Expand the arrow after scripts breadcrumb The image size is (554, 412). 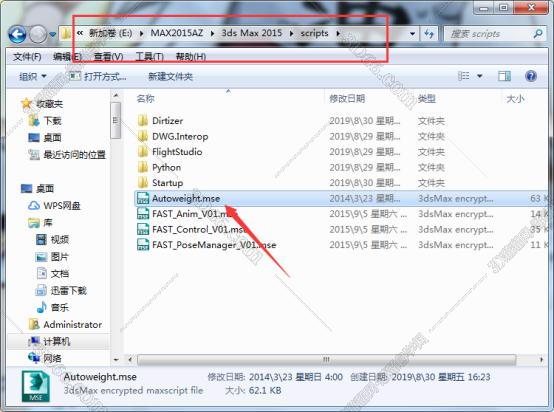coord(338,34)
